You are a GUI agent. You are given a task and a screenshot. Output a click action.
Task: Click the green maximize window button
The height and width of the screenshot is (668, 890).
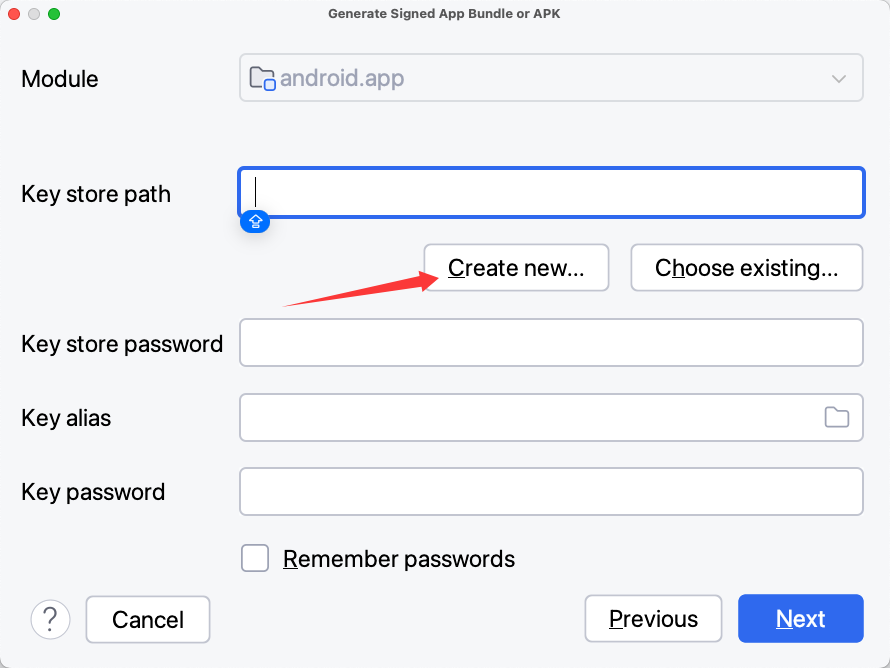click(54, 14)
